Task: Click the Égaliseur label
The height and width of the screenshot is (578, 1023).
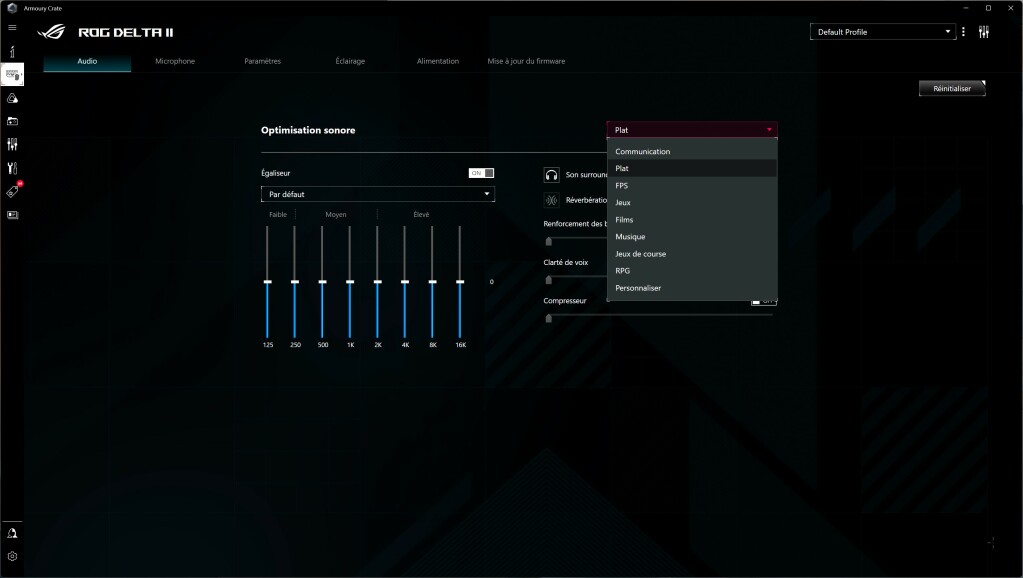Action: [x=275, y=173]
